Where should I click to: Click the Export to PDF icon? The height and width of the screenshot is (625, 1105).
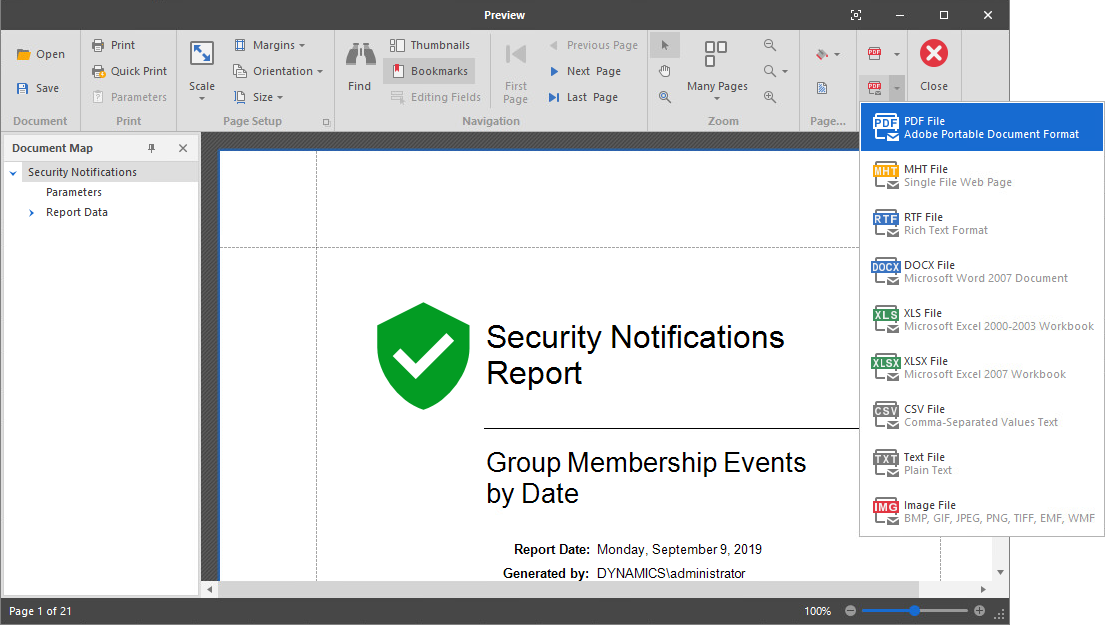[875, 53]
